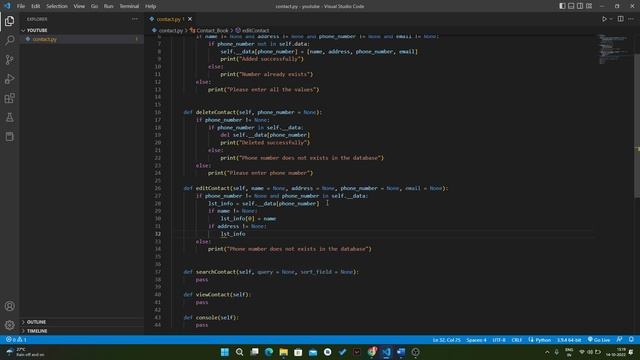Change indentation via Spaces: 4
The height and width of the screenshot is (360, 640).
[476, 340]
